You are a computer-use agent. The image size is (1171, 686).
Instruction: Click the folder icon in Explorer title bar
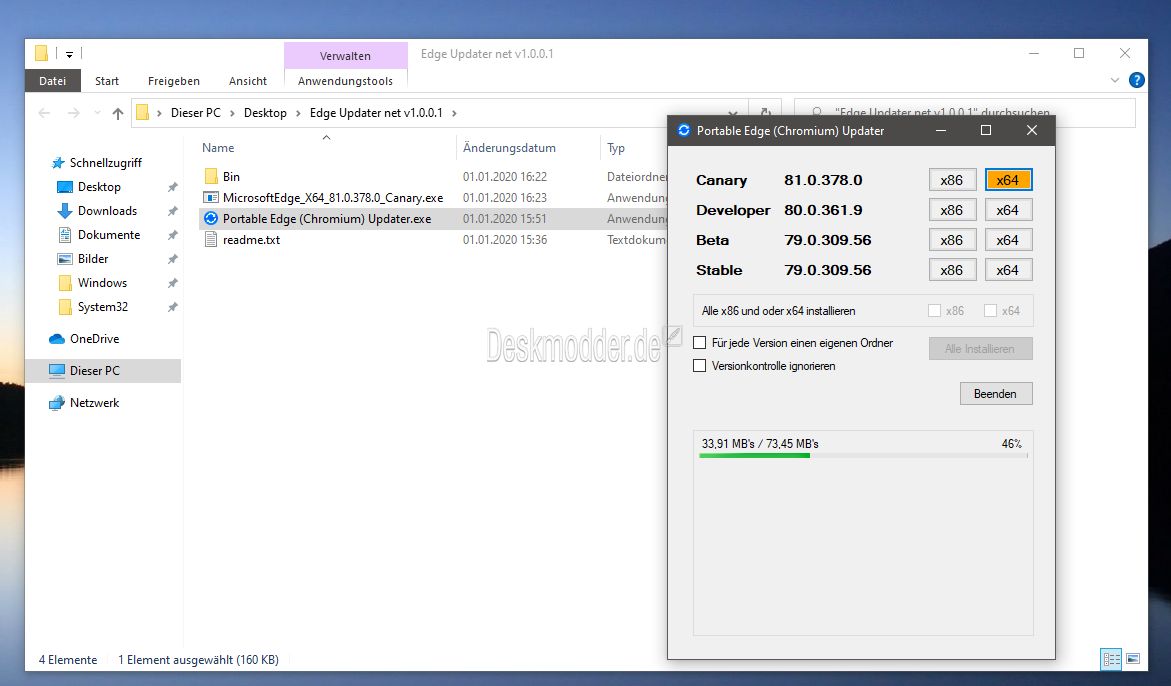tap(42, 53)
